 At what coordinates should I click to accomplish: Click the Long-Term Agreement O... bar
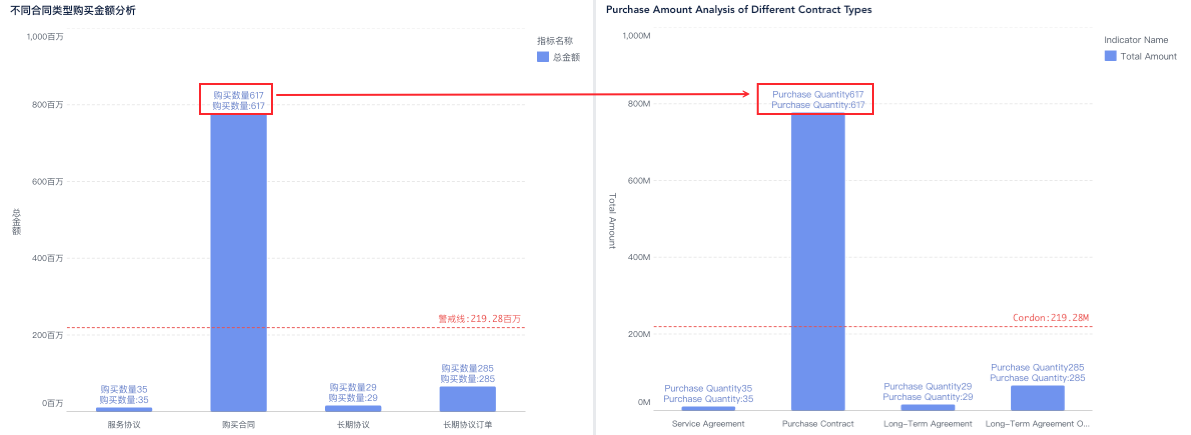tap(1037, 397)
